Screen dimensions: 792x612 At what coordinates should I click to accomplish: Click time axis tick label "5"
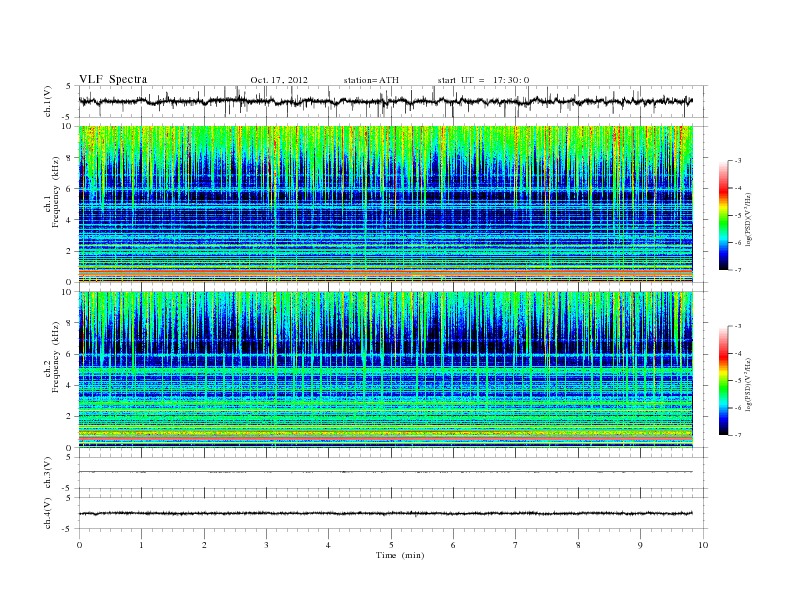(x=391, y=545)
